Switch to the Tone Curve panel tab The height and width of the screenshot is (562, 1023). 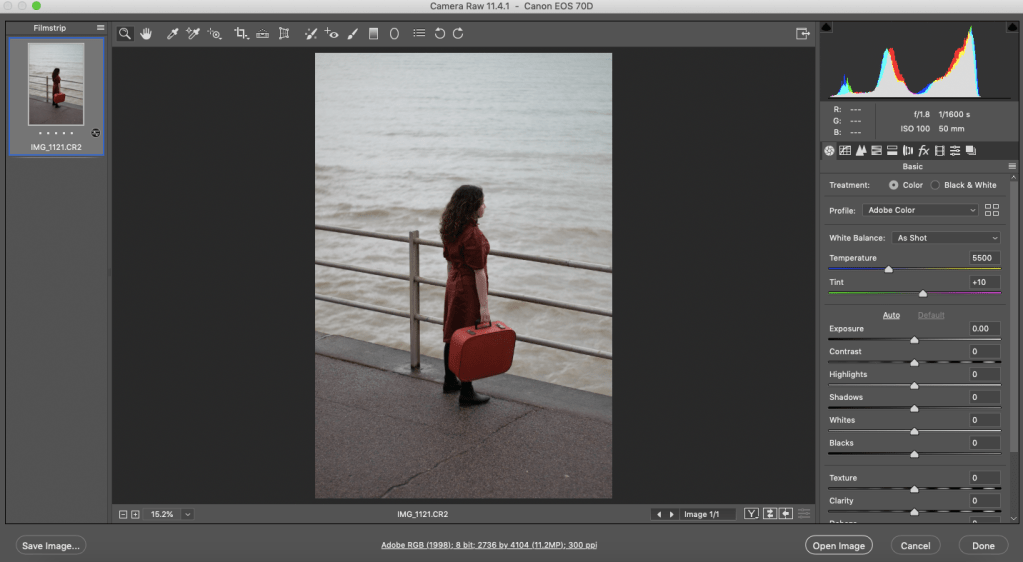click(845, 150)
